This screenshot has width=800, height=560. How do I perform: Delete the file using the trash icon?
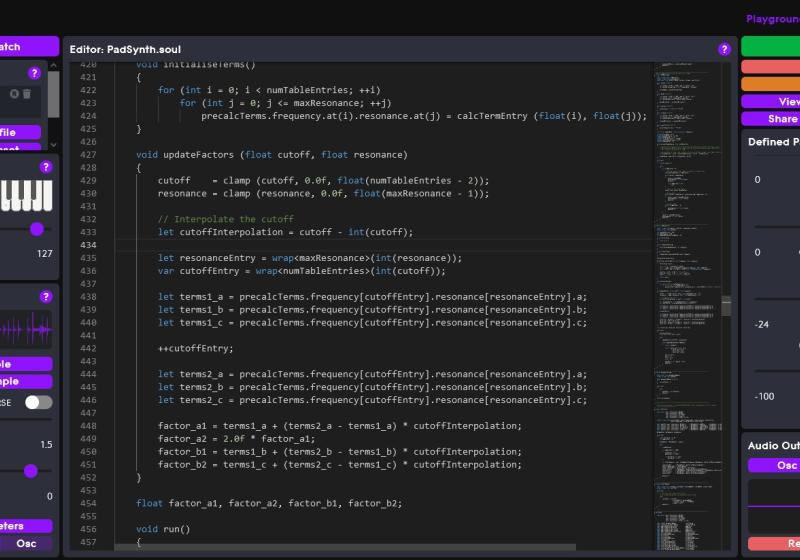pyautogui.click(x=27, y=94)
